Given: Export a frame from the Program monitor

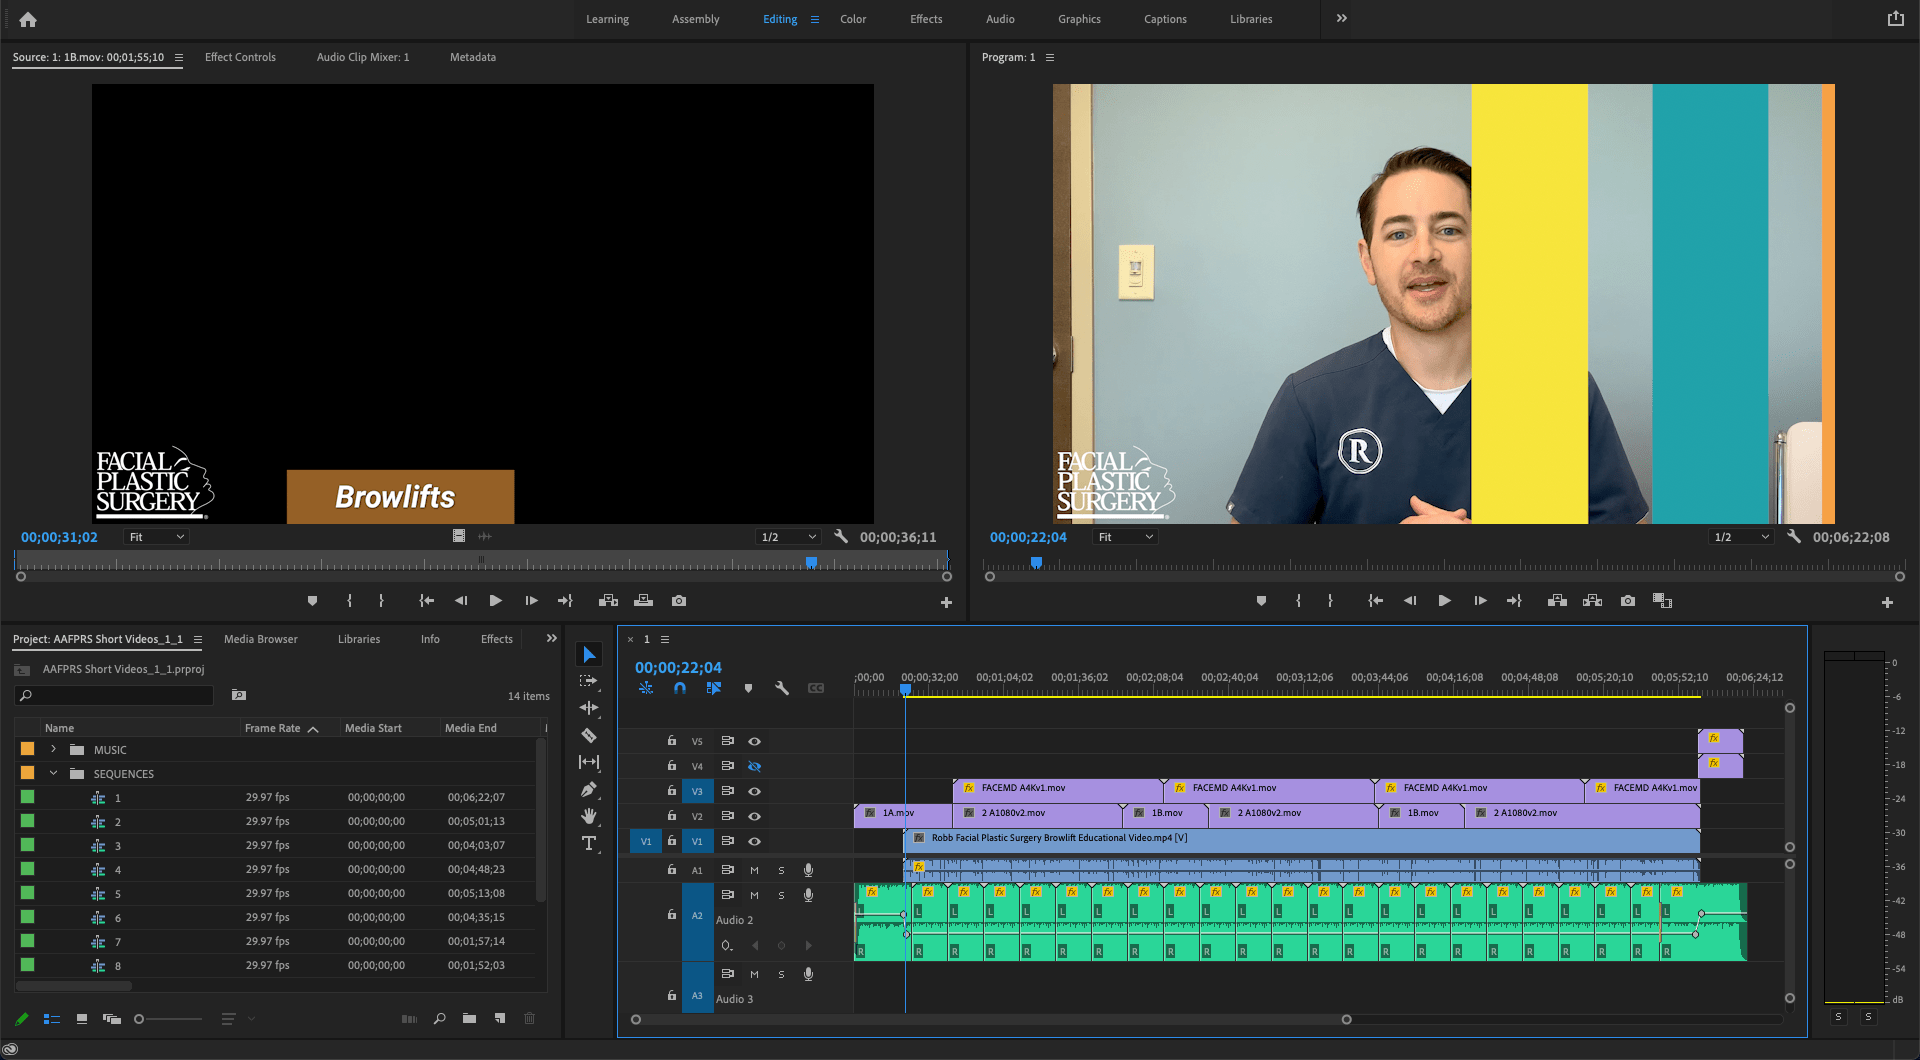Looking at the screenshot, I should (x=1628, y=601).
